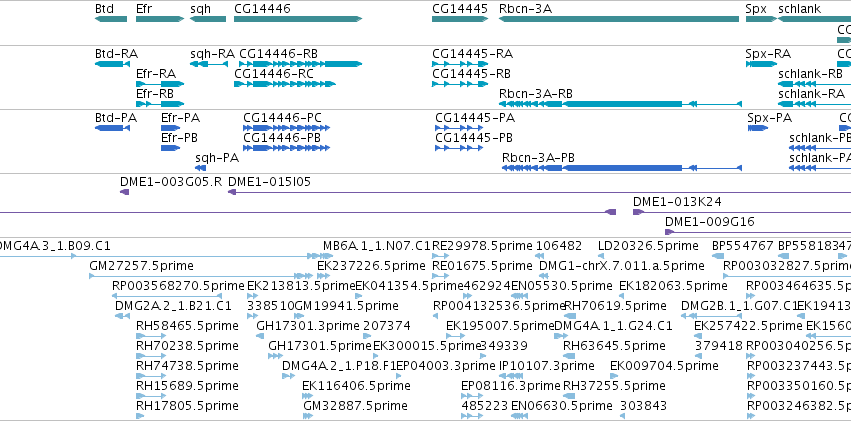Select BAC clone DME1-003G05.R
This screenshot has width=851, height=421.
coord(125,192)
